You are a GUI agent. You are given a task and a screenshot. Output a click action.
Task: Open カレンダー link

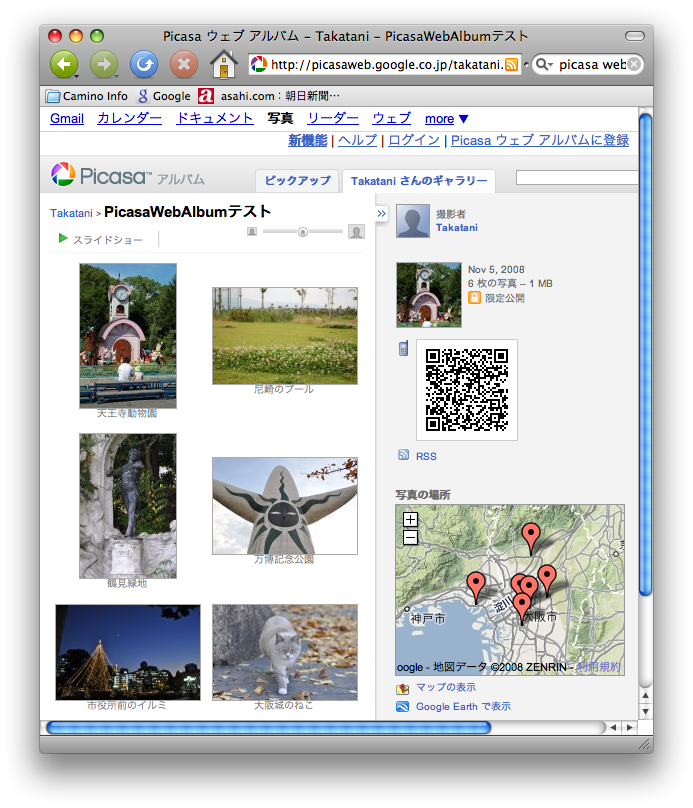(x=129, y=119)
